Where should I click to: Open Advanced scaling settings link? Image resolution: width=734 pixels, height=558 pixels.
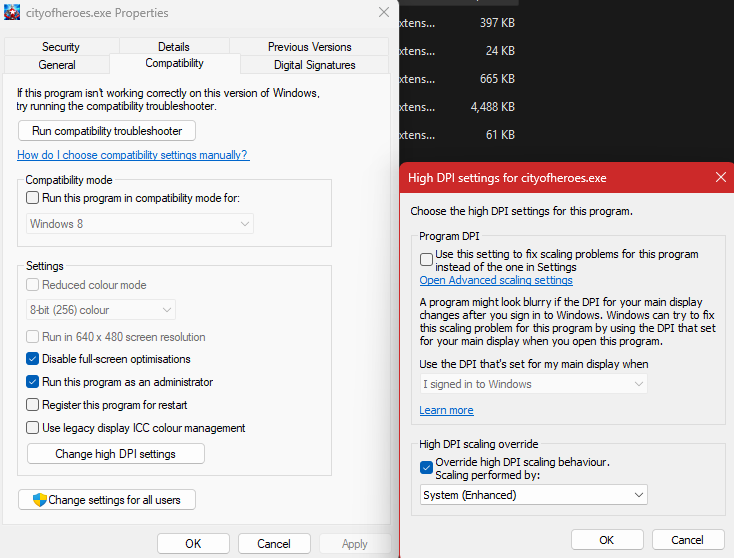[x=496, y=281]
